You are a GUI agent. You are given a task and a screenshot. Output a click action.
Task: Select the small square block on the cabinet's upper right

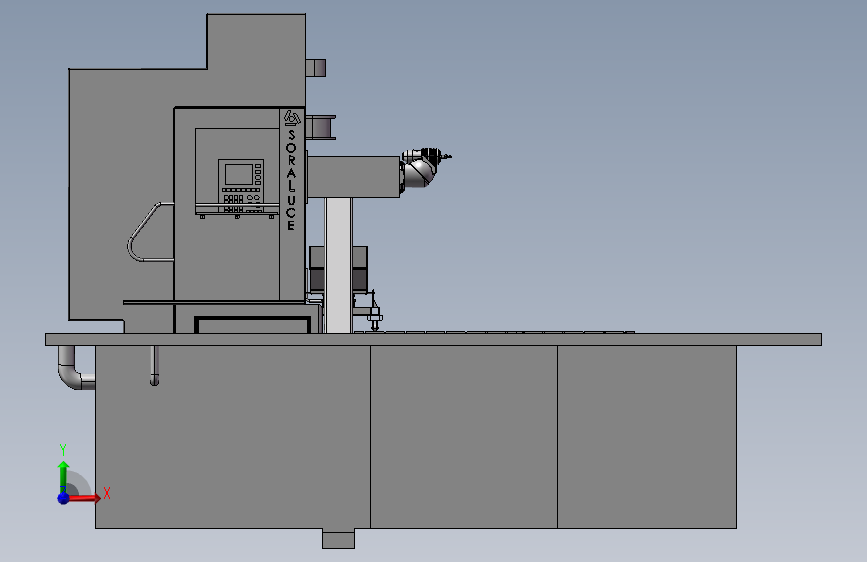(316, 68)
